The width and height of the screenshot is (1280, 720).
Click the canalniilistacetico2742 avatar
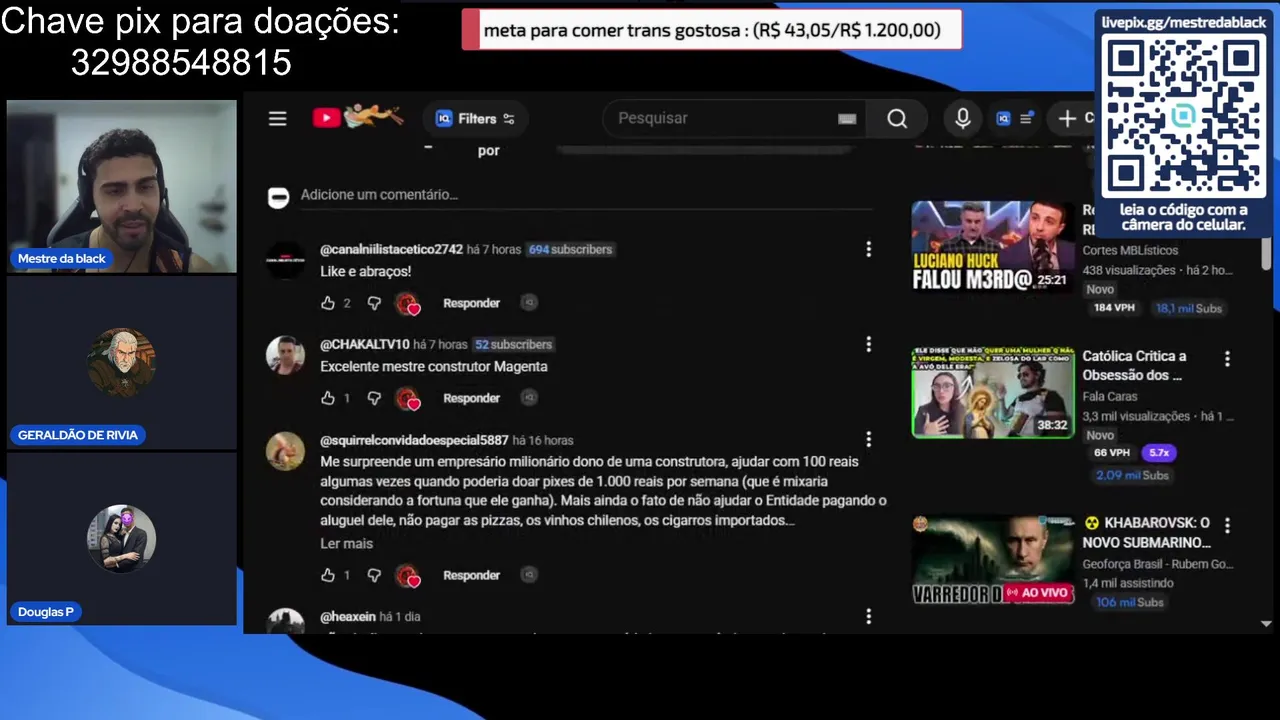[286, 260]
